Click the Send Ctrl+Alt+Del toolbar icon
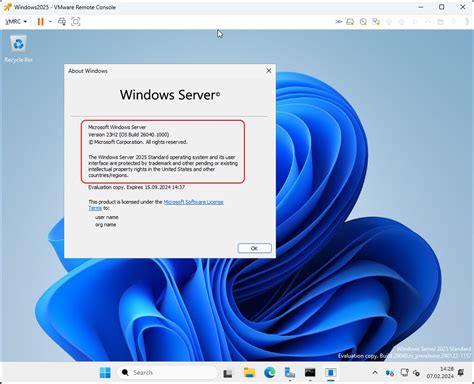474x384 pixels. click(x=62, y=22)
